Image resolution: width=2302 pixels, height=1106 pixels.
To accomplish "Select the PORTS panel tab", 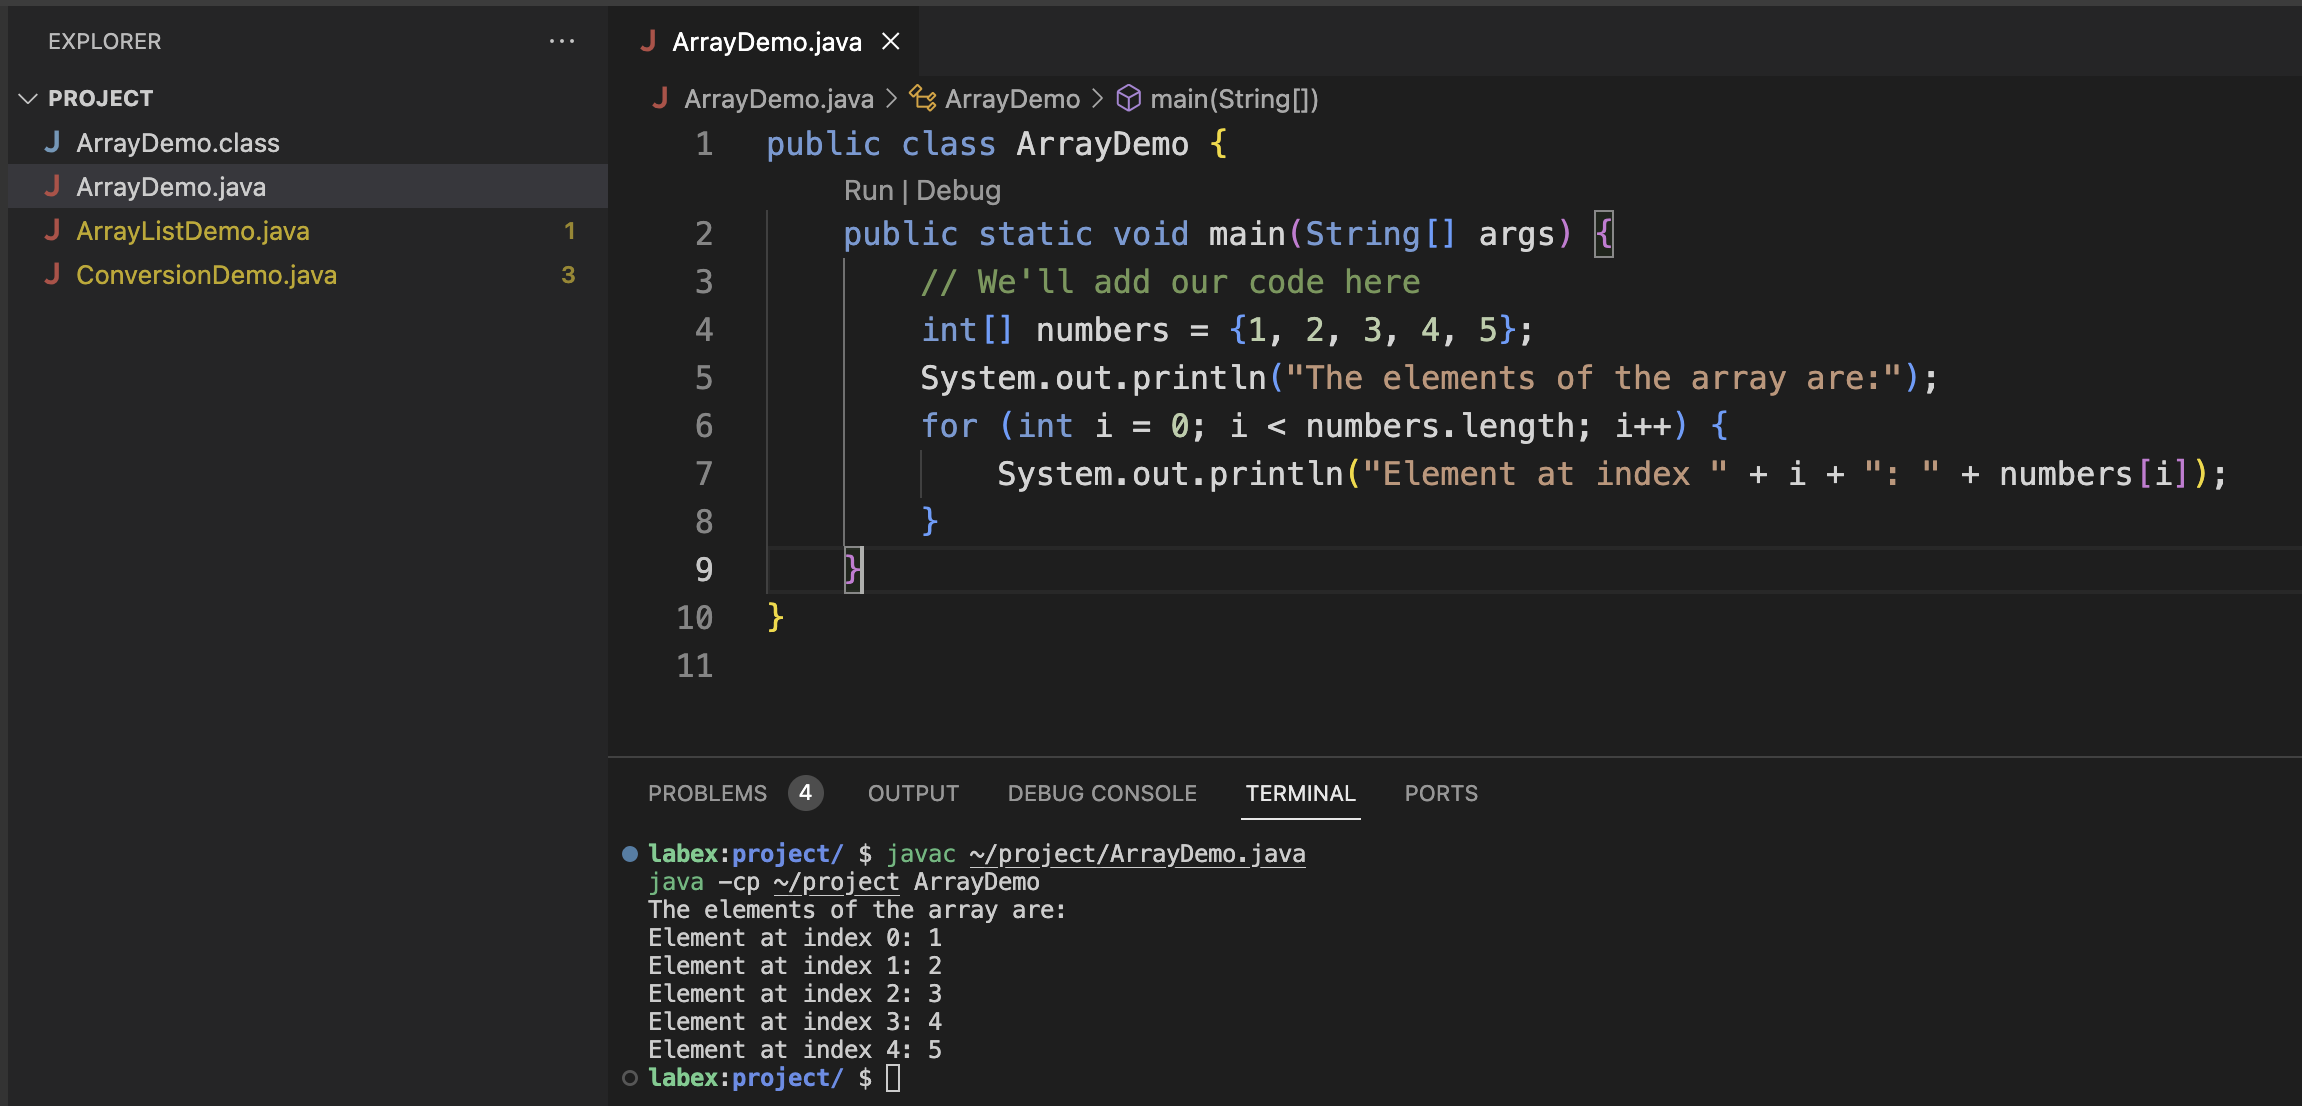I will point(1440,793).
